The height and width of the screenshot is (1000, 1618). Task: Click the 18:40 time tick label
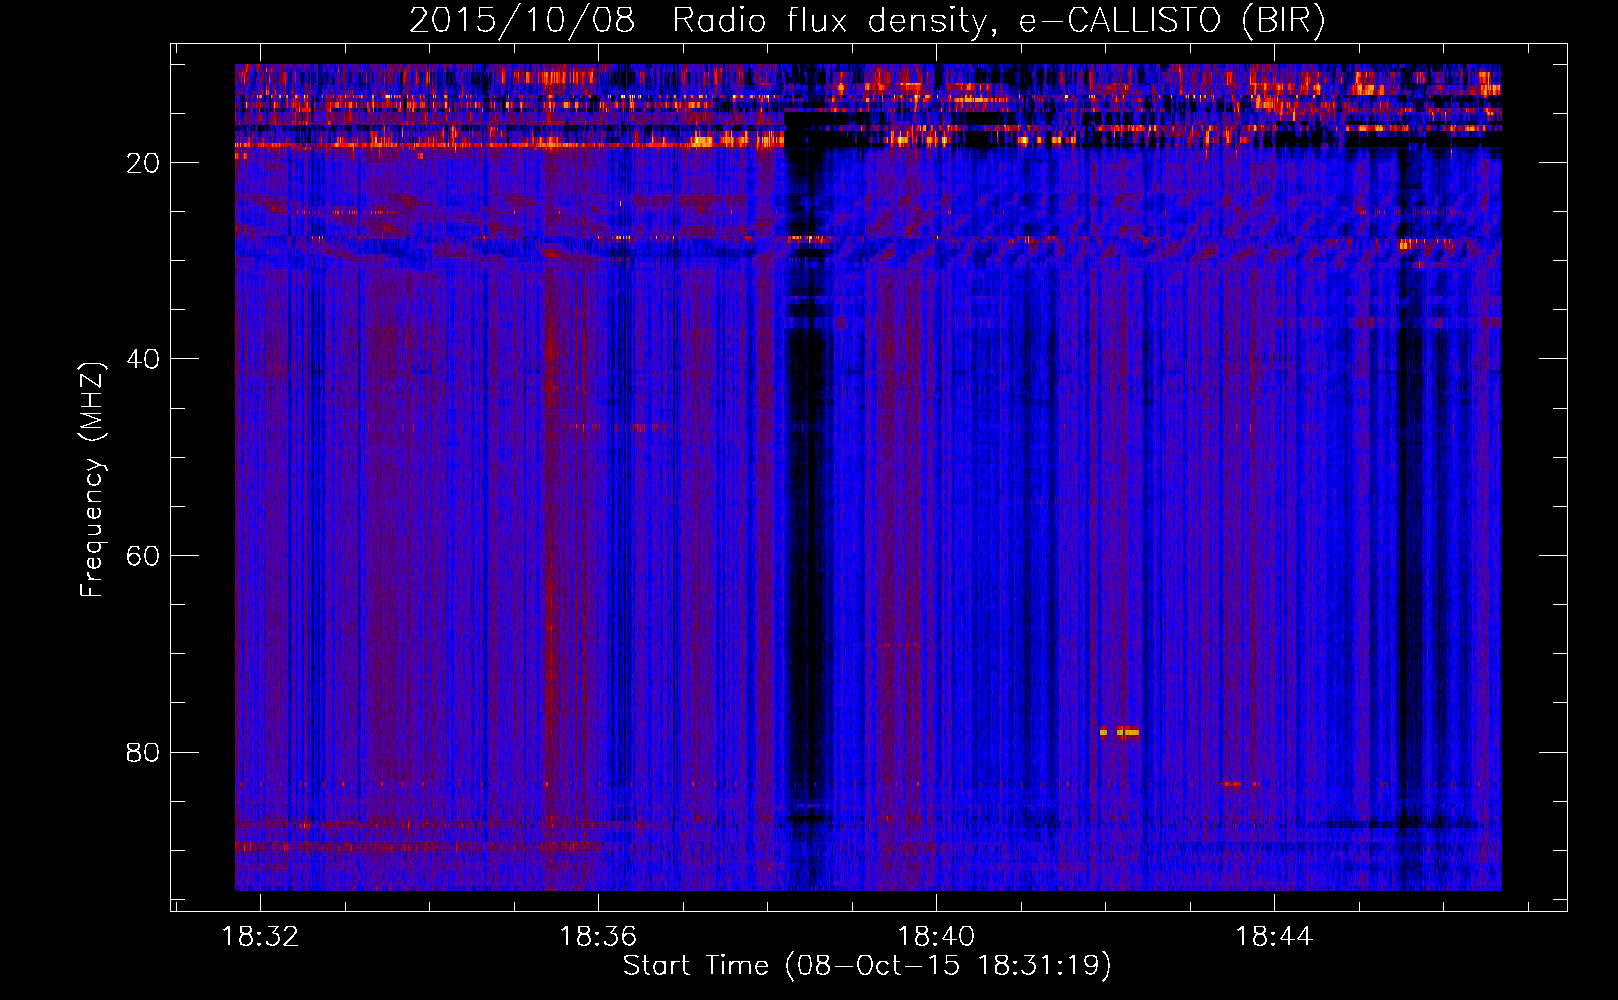click(x=936, y=937)
